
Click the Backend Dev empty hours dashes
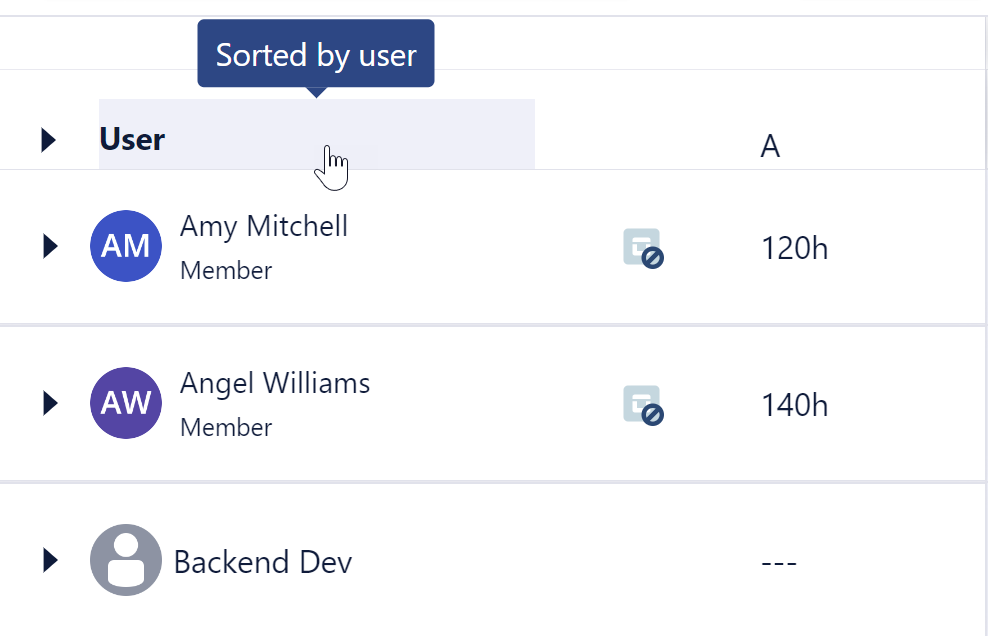coord(778,563)
